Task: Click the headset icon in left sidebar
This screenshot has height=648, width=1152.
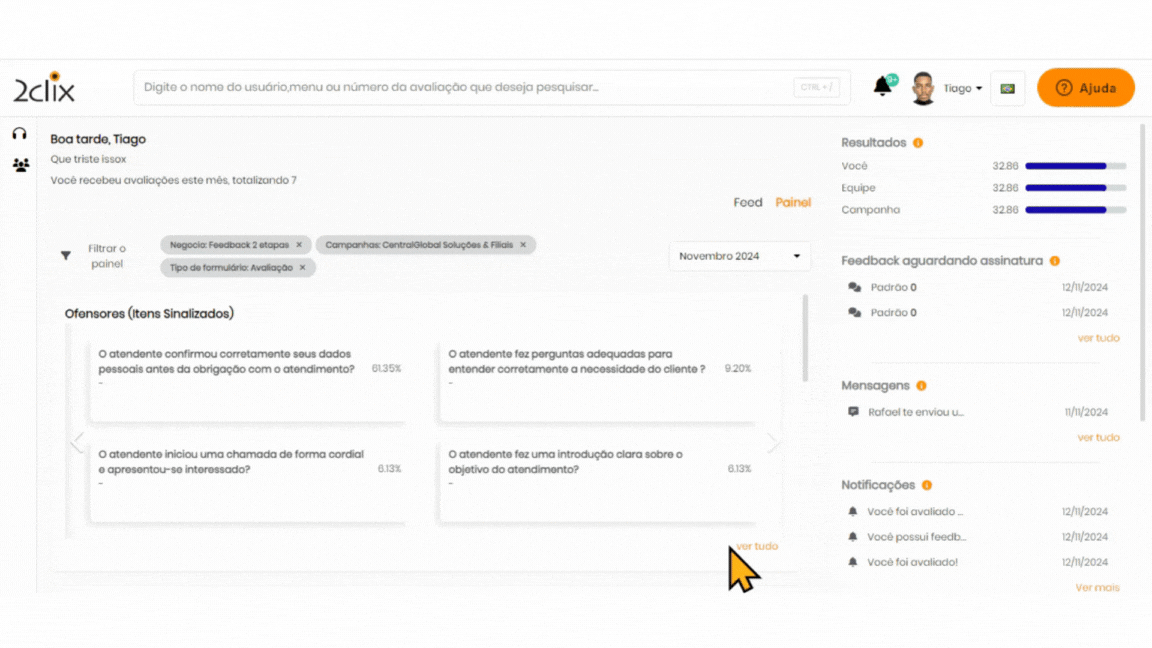Action: [19, 134]
